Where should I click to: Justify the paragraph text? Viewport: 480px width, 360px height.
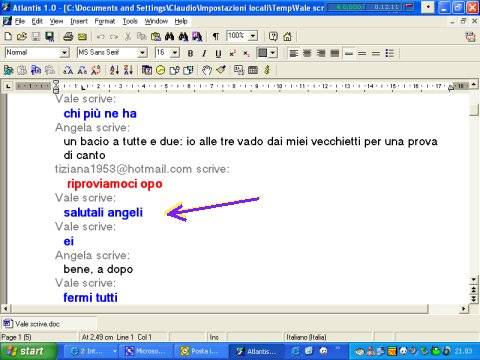pos(335,53)
